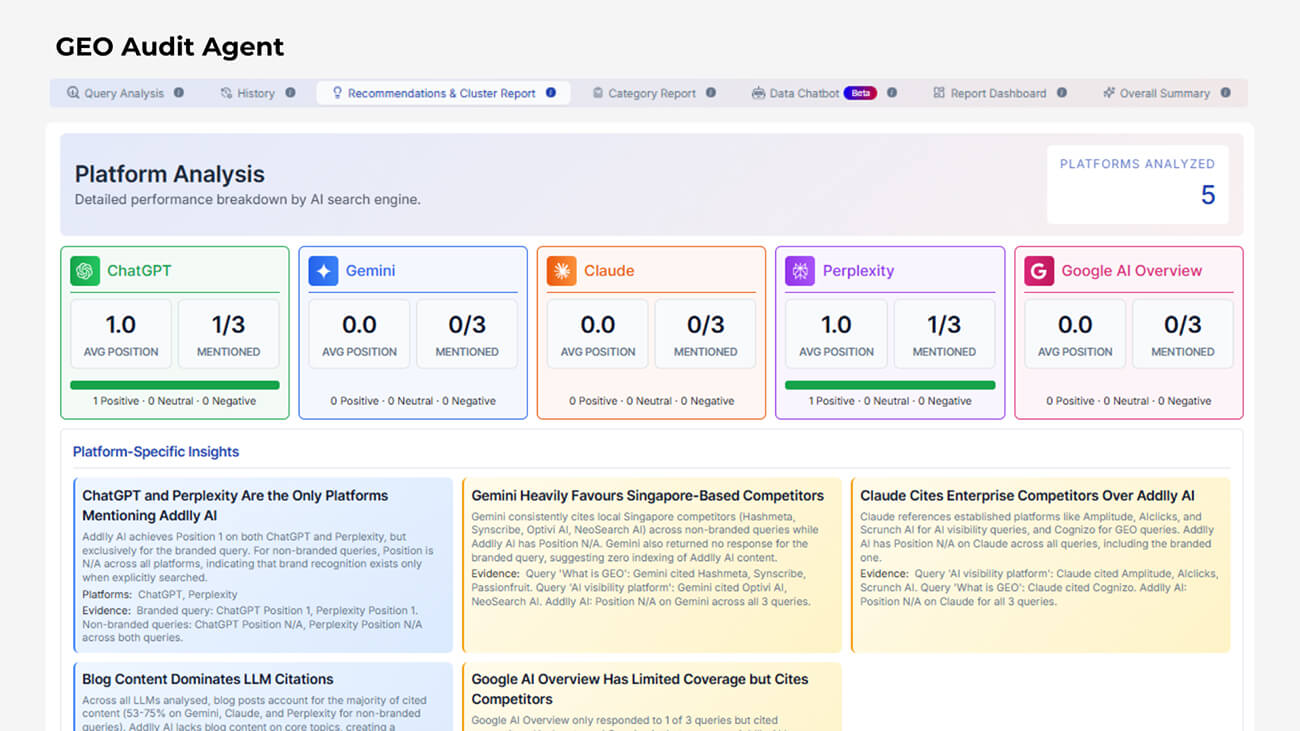Open the Category Report tab

click(654, 93)
